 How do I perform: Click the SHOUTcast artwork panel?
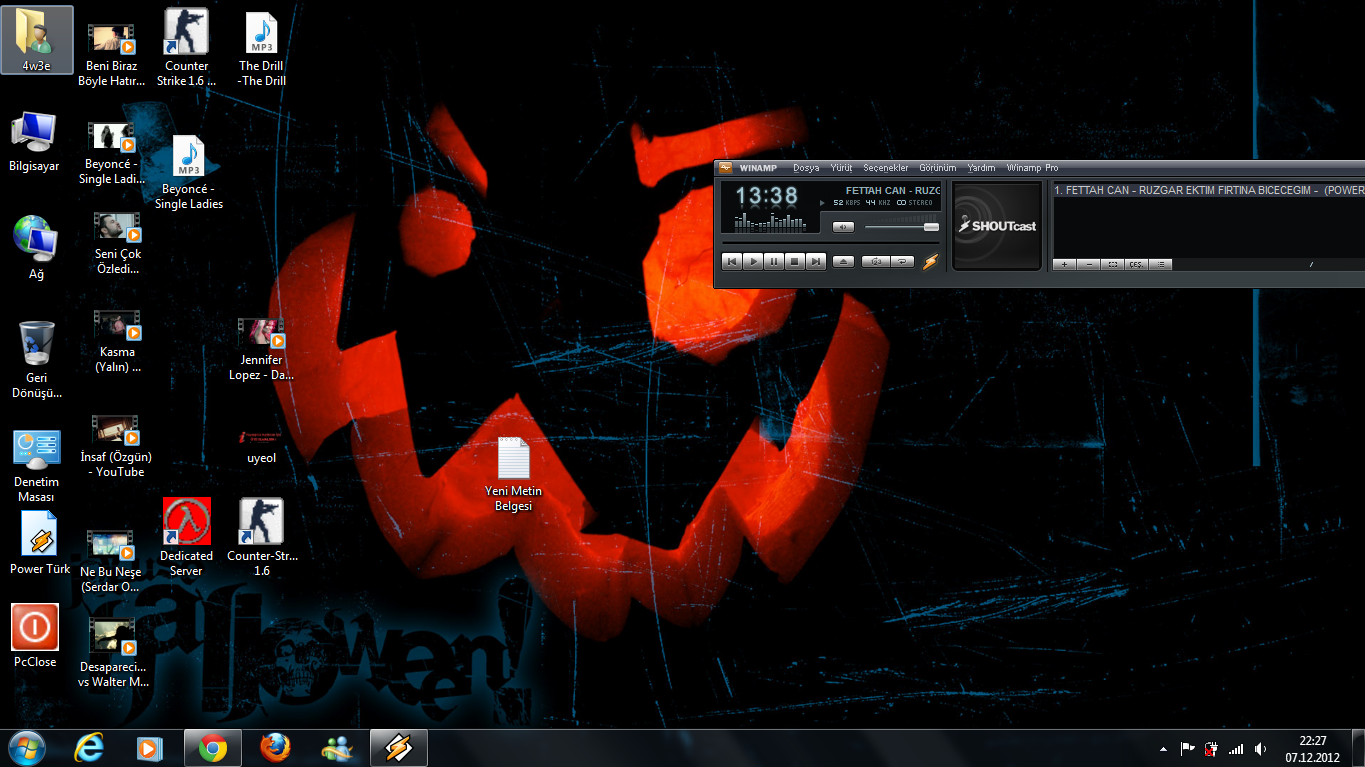(x=997, y=226)
